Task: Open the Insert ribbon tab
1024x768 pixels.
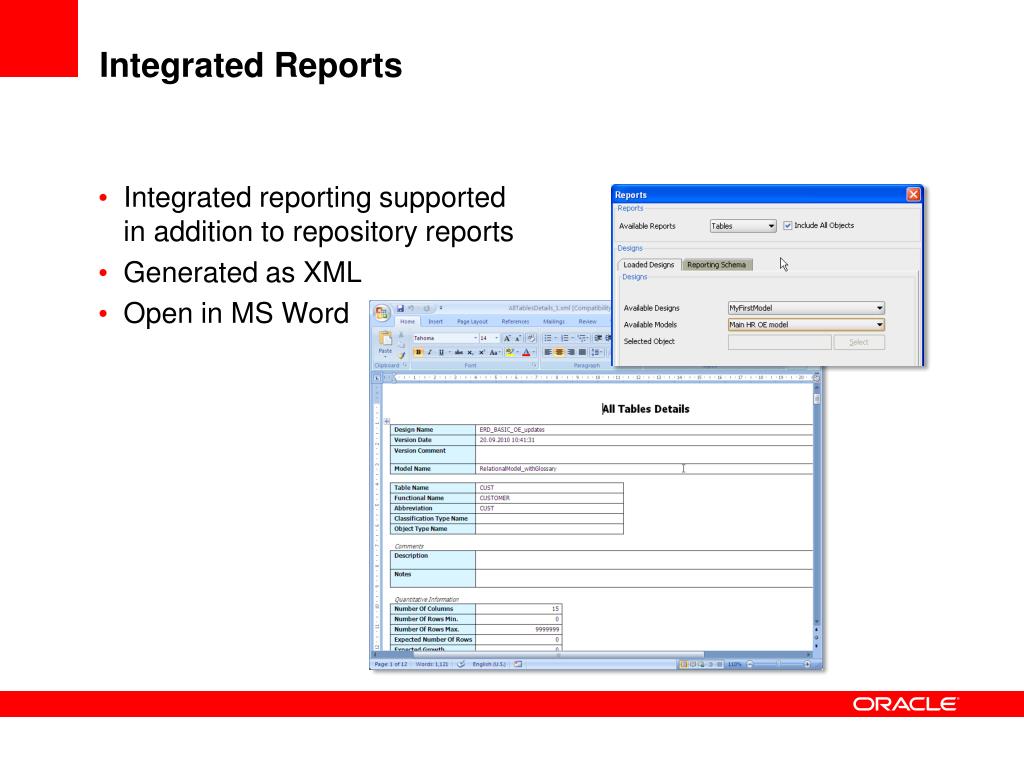Action: point(436,322)
